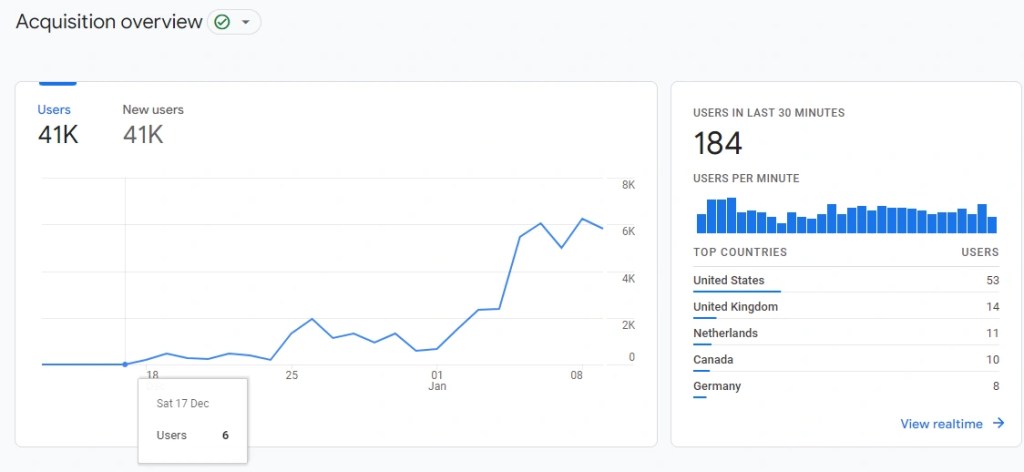Click the Sat 17 Dec data point
Viewport: 1024px width, 472px height.
[125, 364]
